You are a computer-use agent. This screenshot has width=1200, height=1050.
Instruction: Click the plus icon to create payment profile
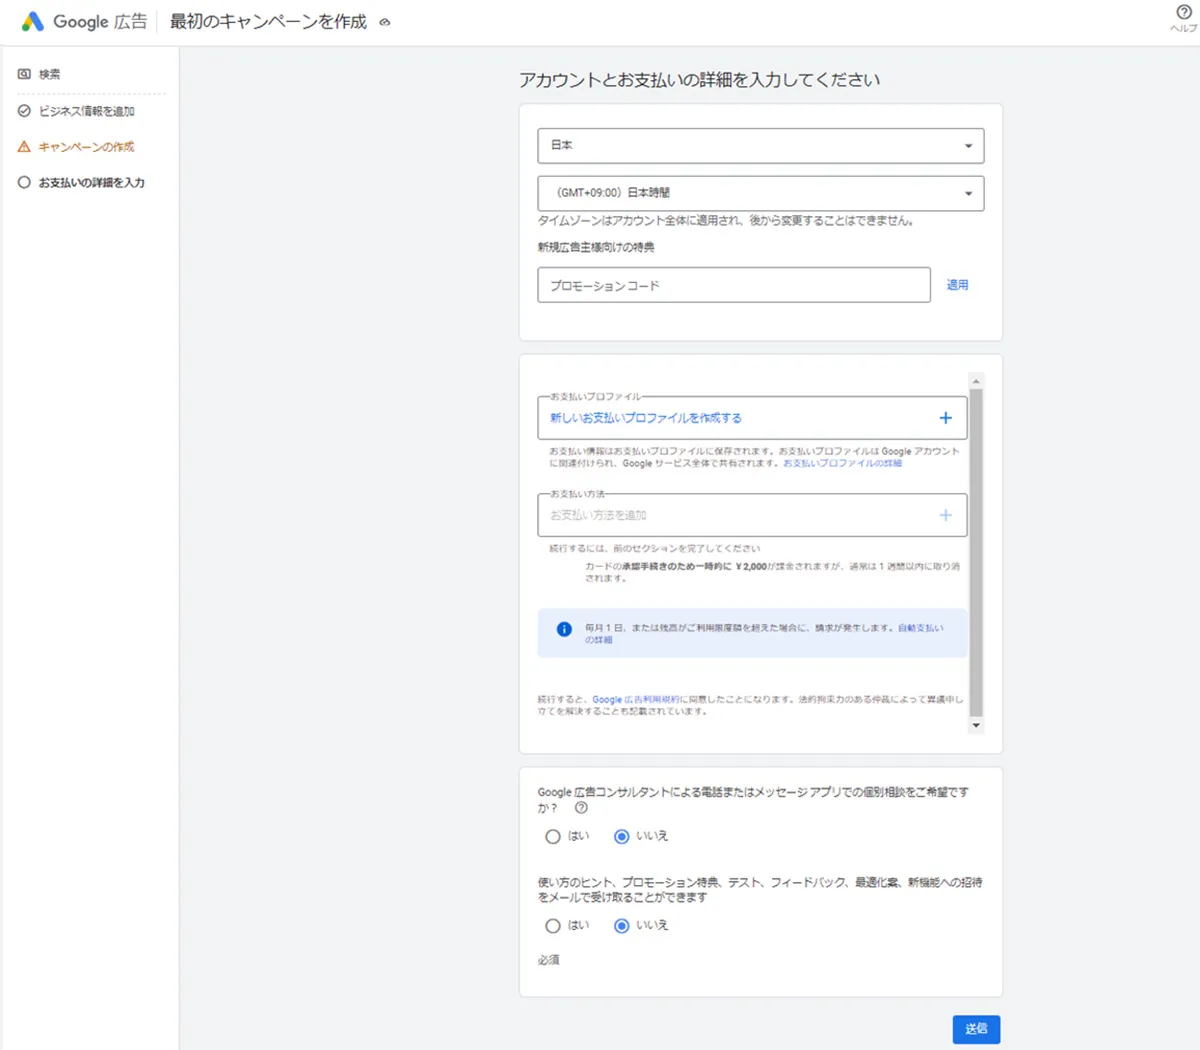[945, 417]
